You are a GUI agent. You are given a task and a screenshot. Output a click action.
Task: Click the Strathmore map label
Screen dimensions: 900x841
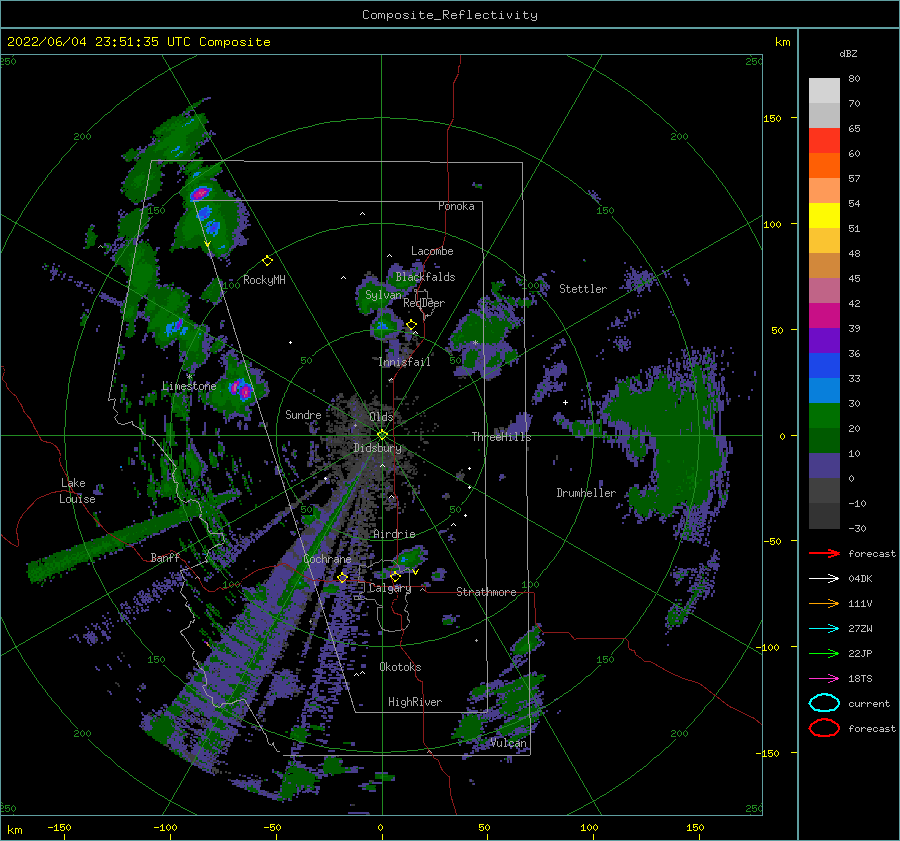[486, 592]
